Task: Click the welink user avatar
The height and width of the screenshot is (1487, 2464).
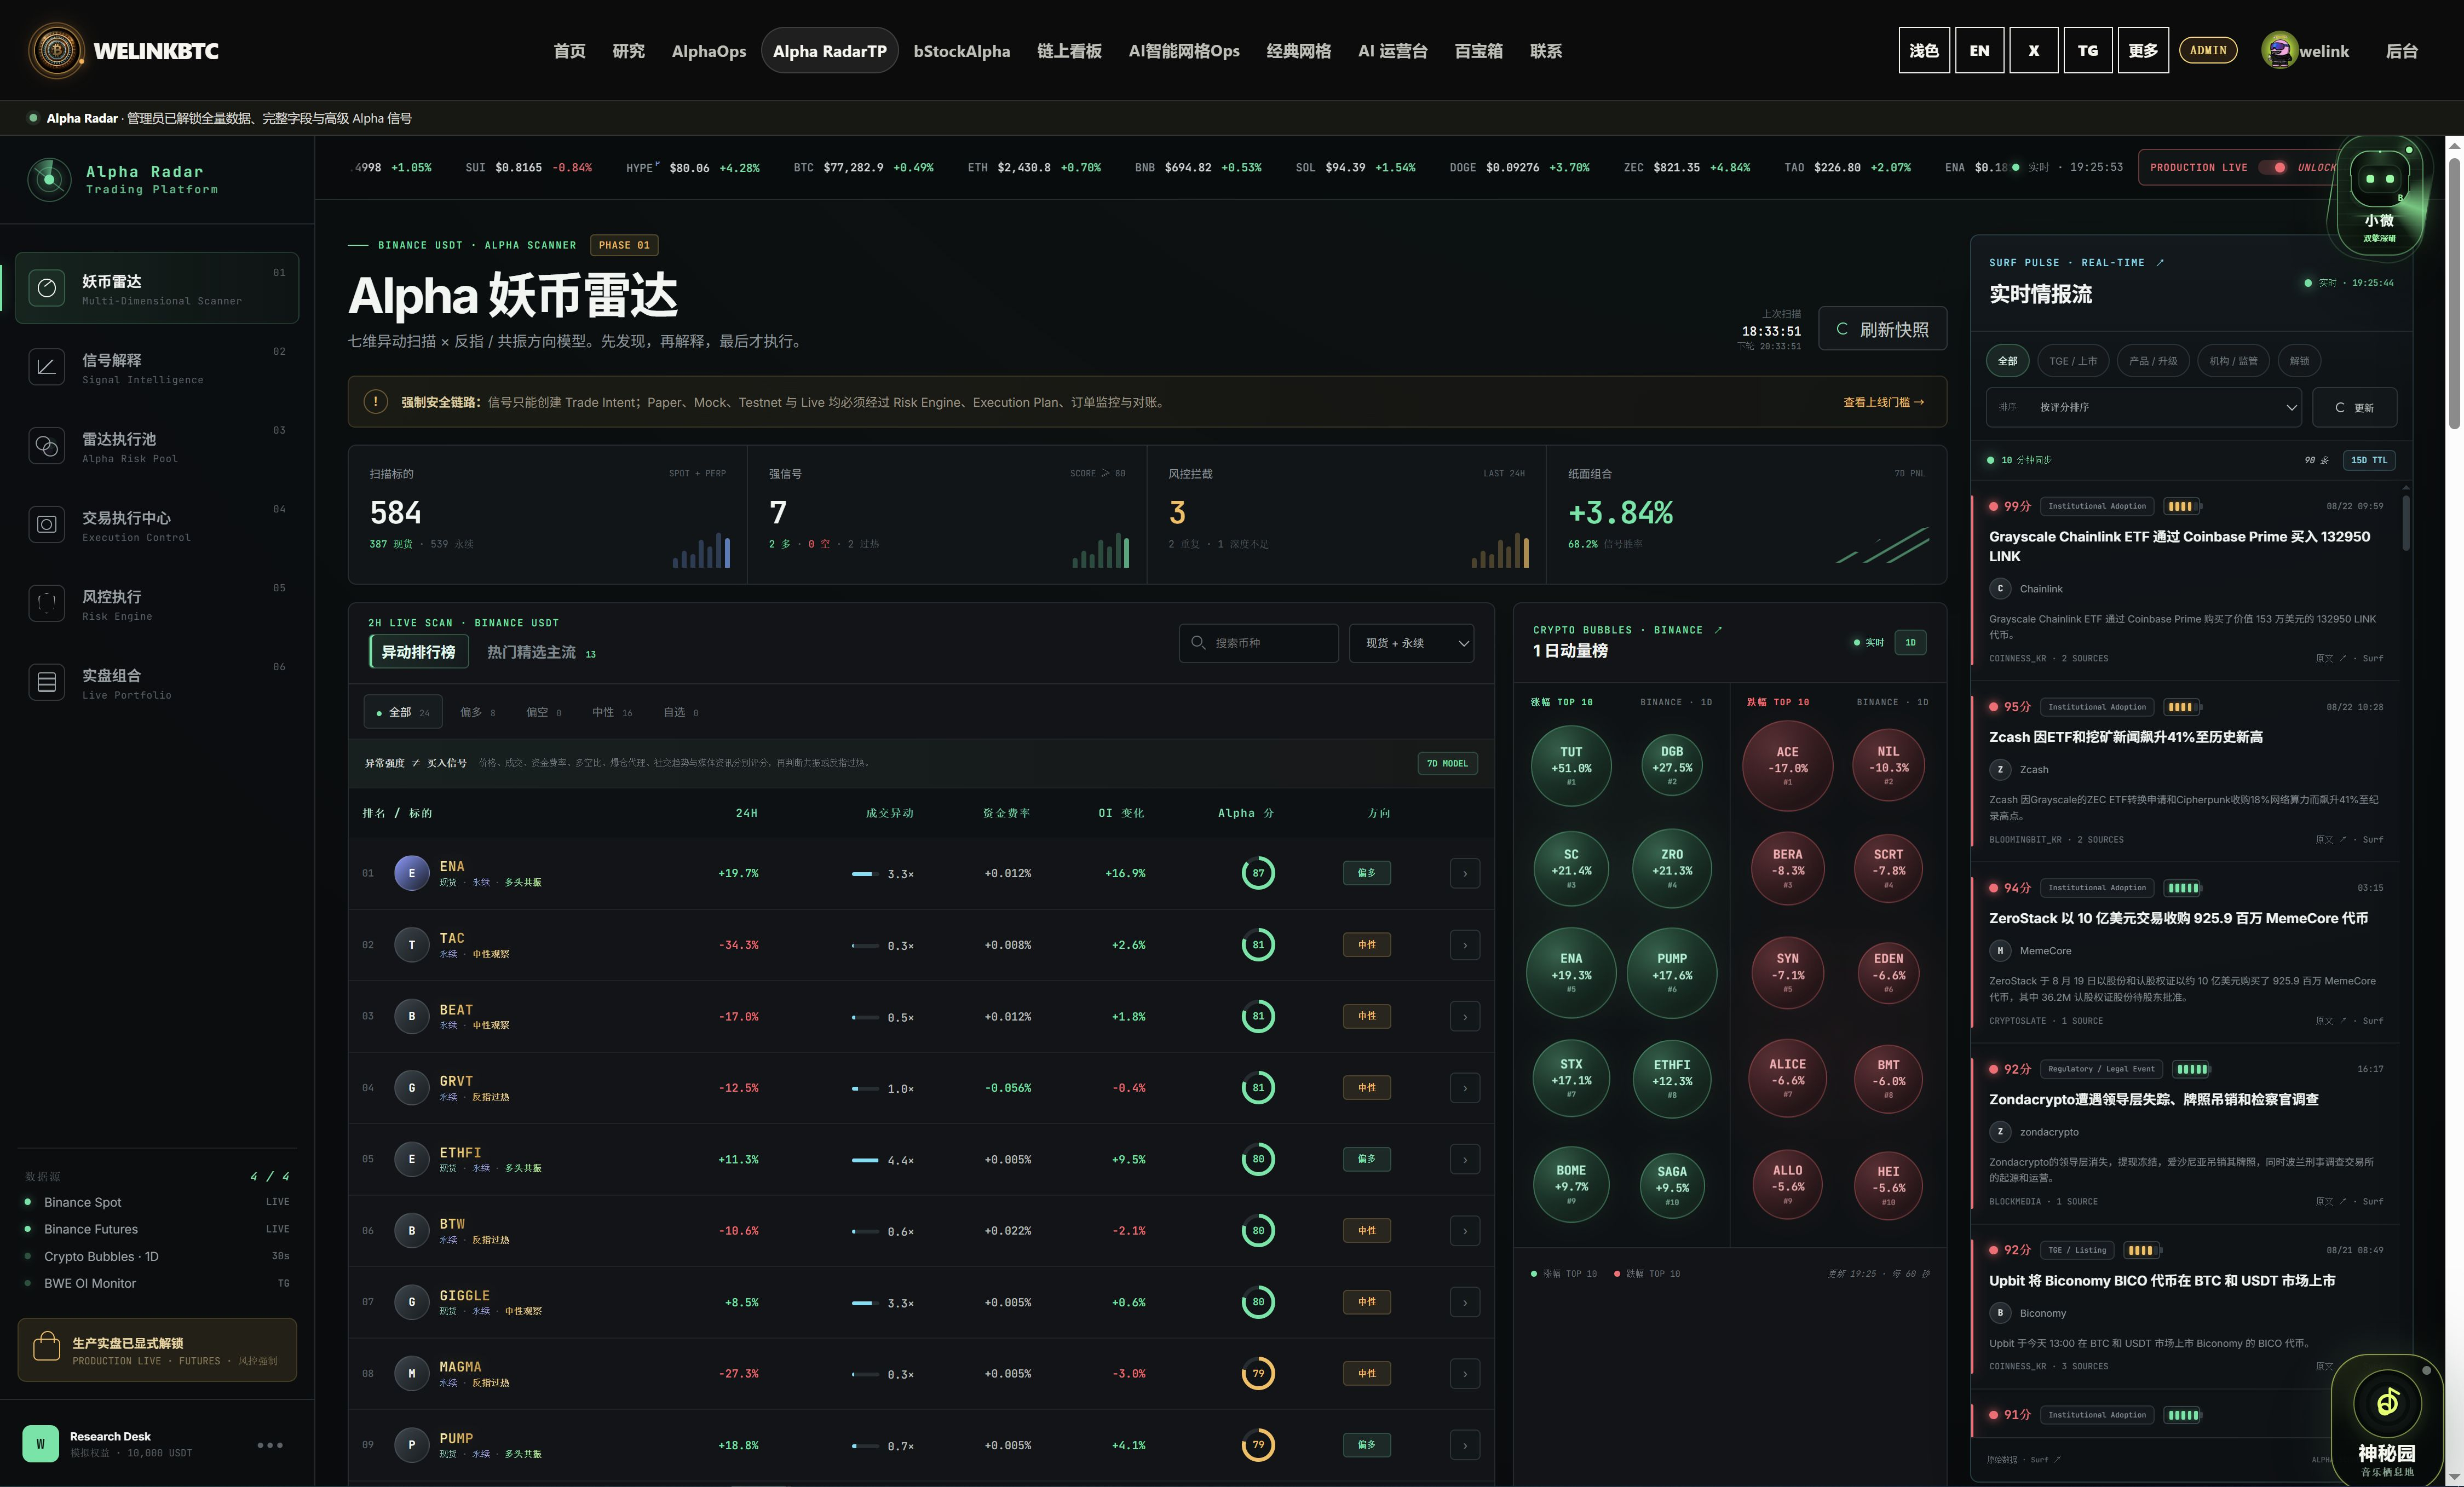Action: tap(2279, 51)
